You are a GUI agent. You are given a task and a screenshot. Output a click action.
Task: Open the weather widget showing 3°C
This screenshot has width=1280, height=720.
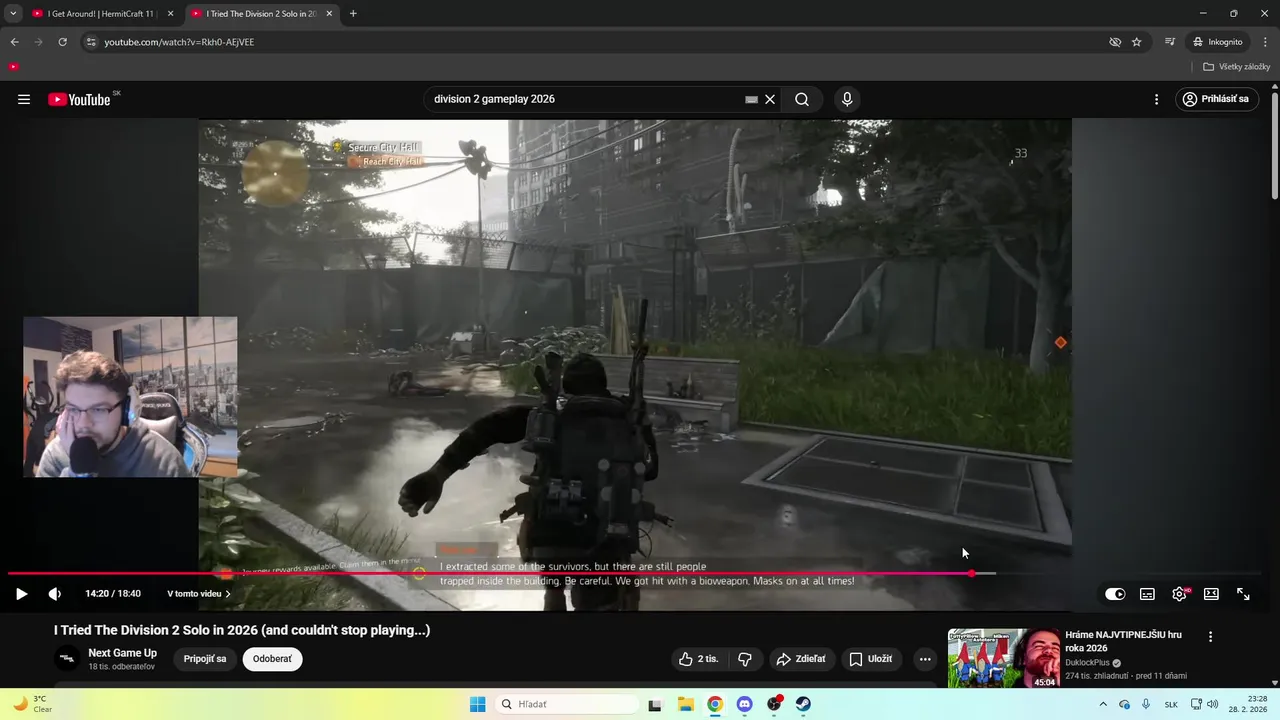[32, 704]
